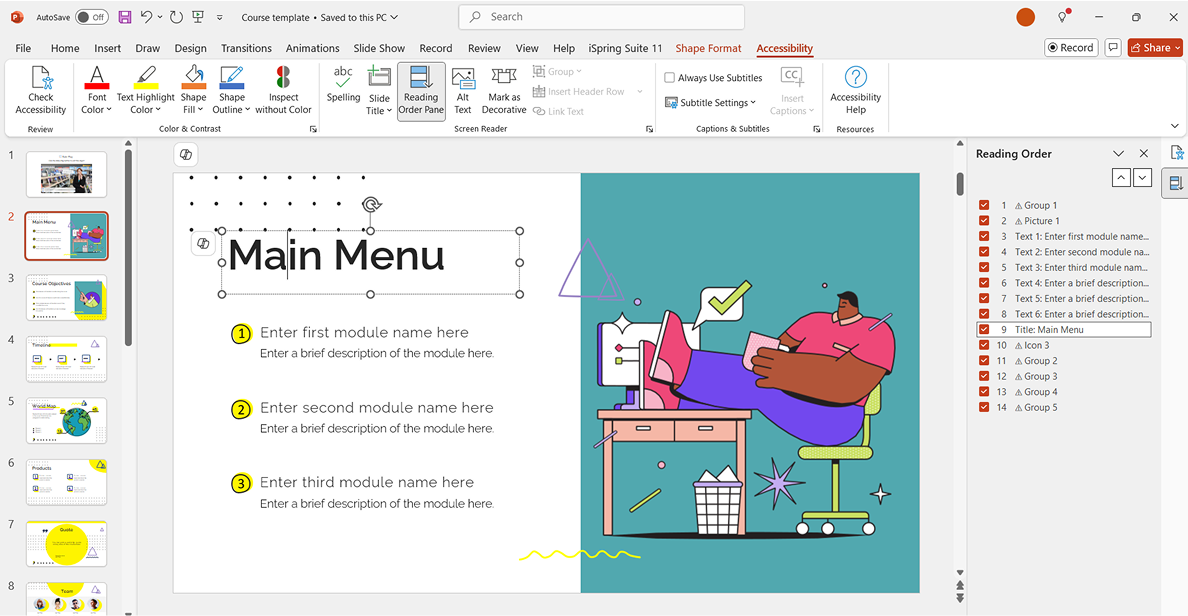Start presentation from beginning icon
Viewport: 1188px width, 616px height.
point(198,17)
